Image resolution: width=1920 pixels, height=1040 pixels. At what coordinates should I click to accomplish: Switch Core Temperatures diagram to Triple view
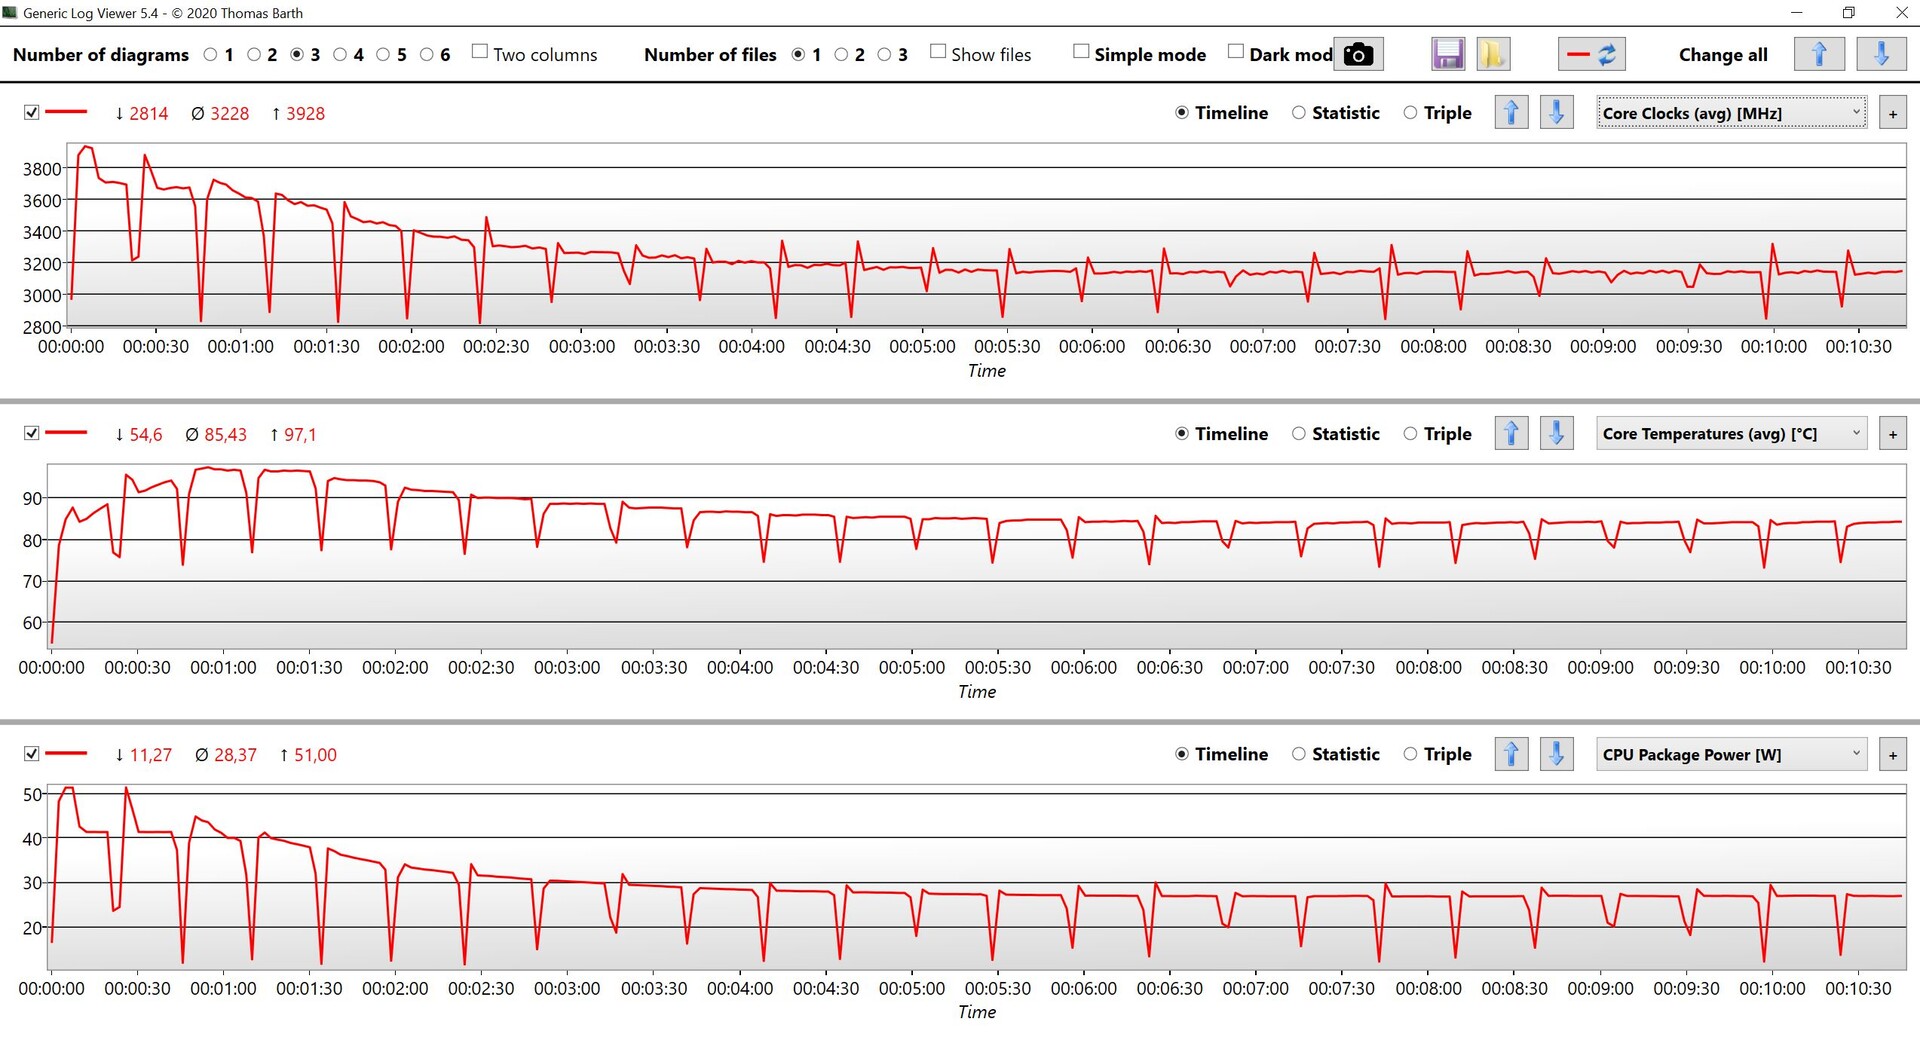click(1410, 434)
